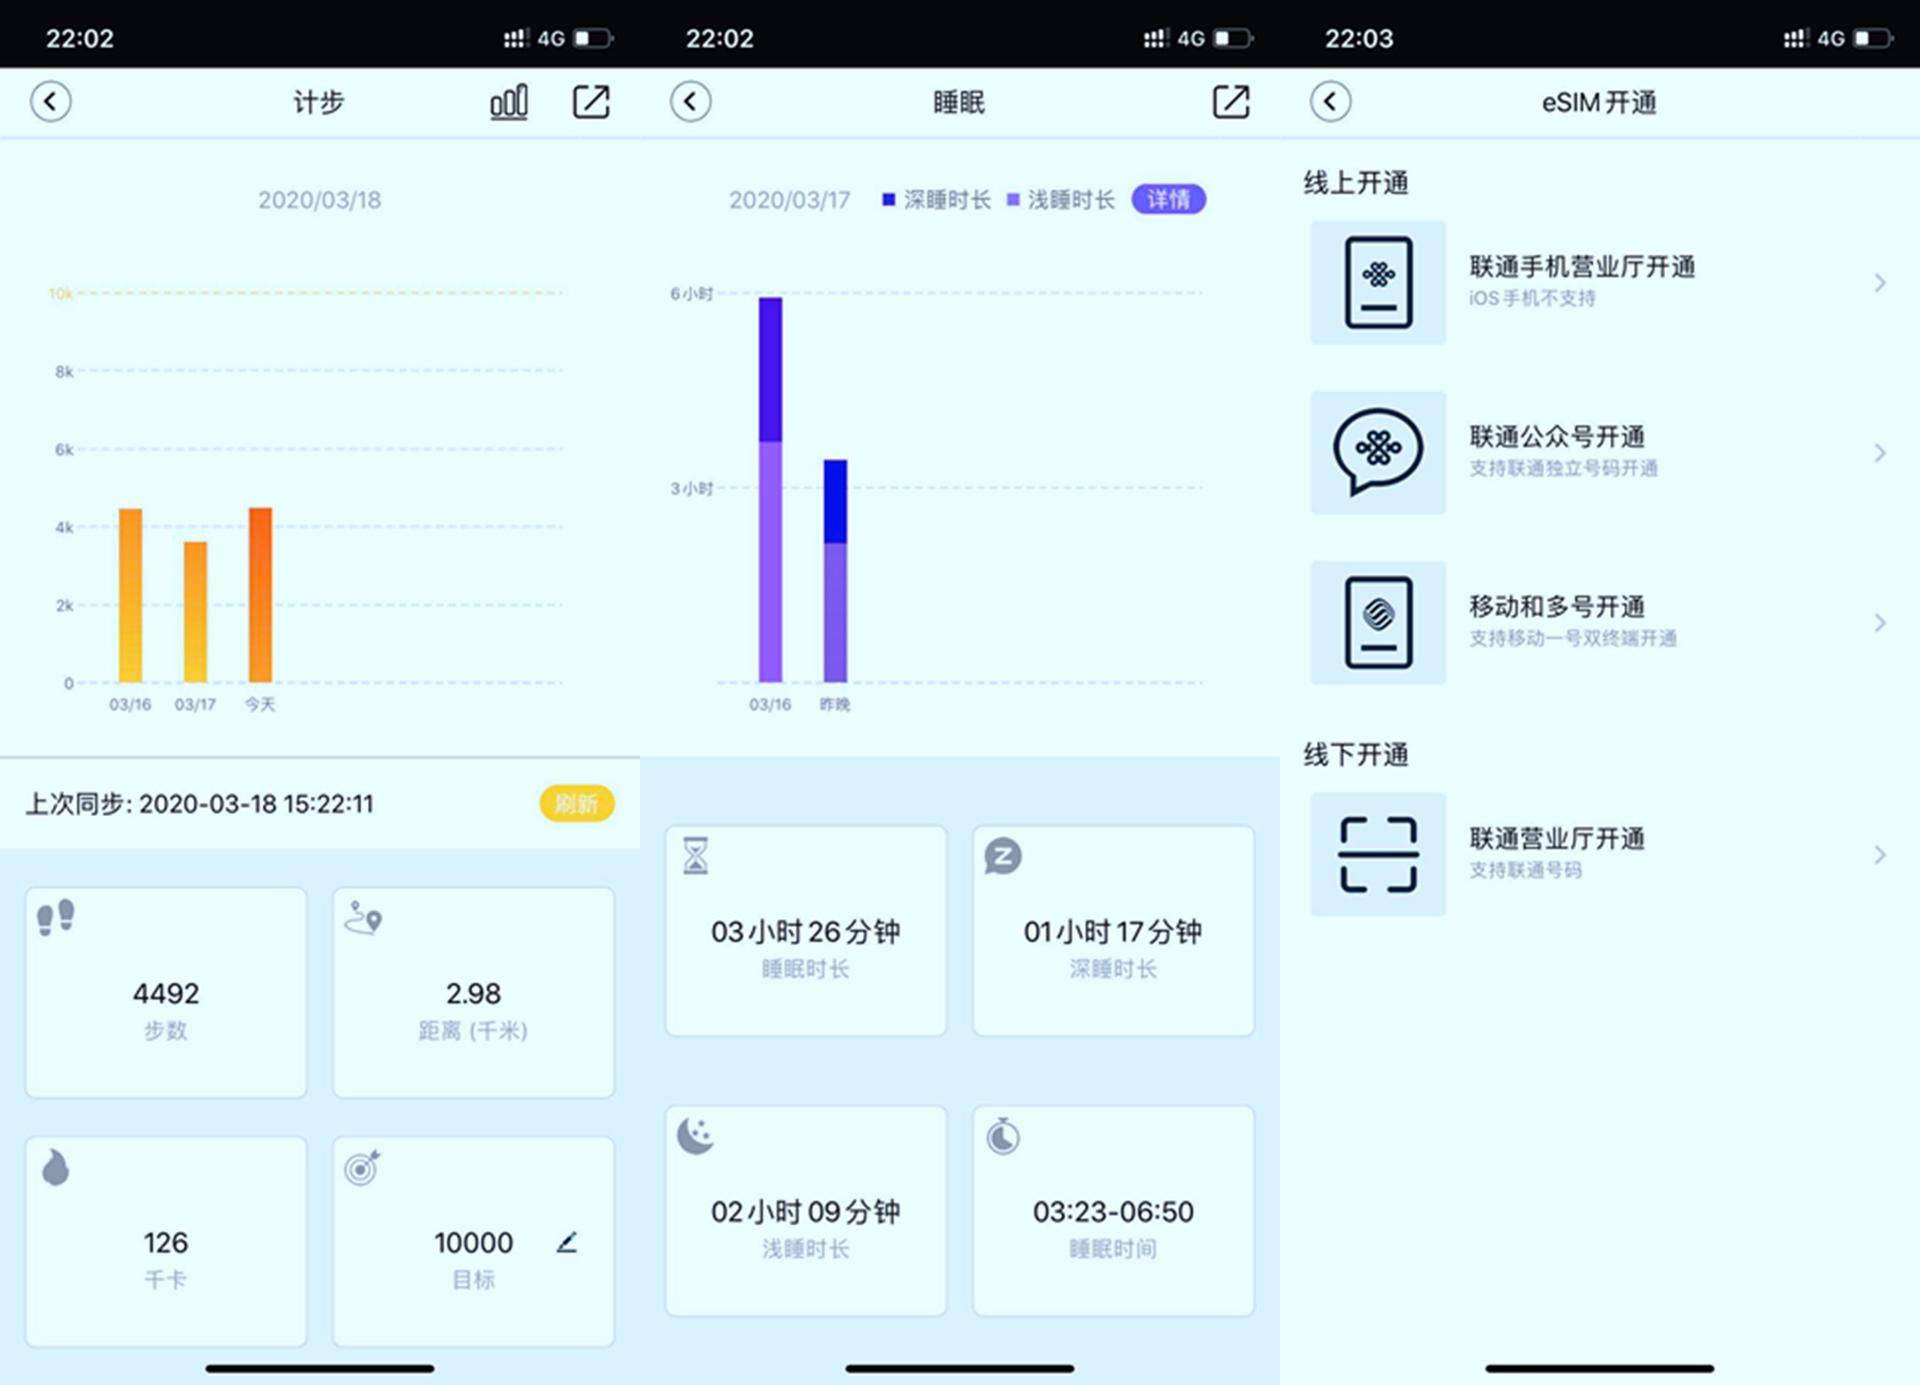Open the 详情 sleep details button
This screenshot has width=1920, height=1385.
[1168, 199]
